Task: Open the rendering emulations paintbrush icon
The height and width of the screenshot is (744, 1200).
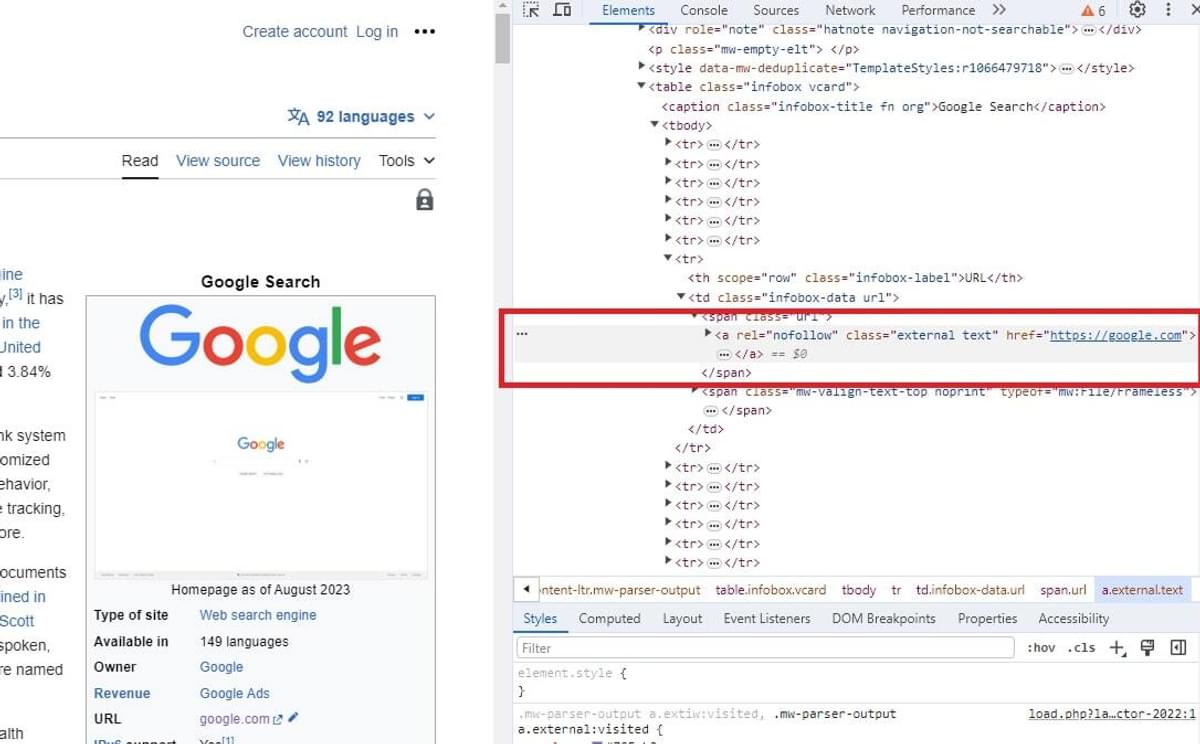Action: [1147, 648]
